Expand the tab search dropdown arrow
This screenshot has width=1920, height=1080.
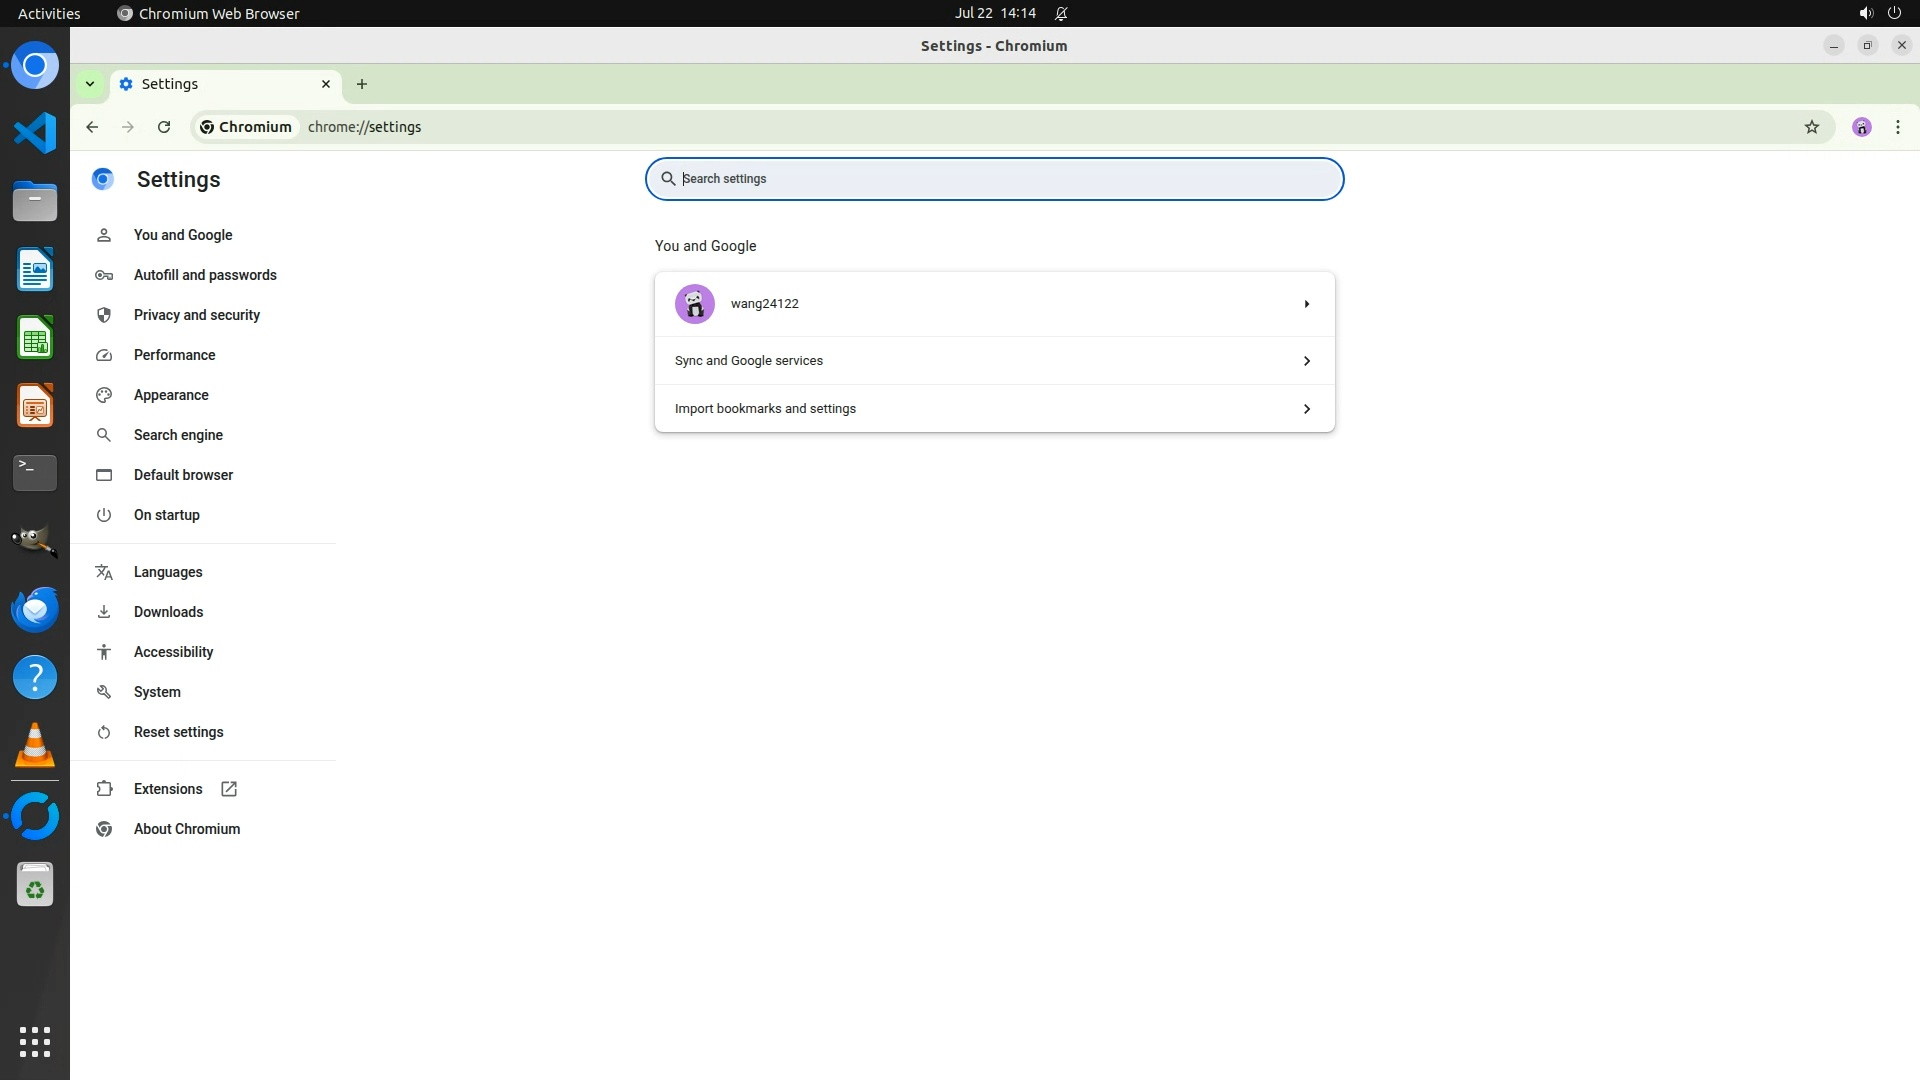click(x=90, y=84)
